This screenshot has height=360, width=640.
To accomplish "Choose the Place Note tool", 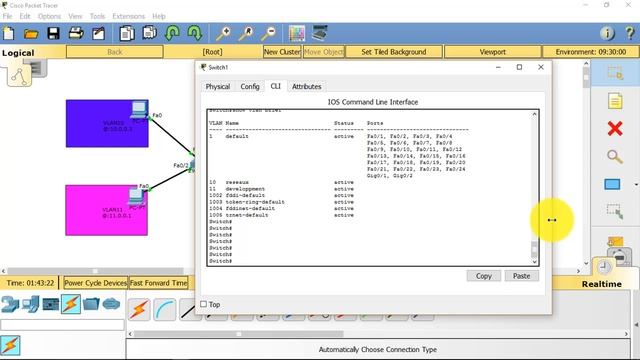I will click(615, 101).
